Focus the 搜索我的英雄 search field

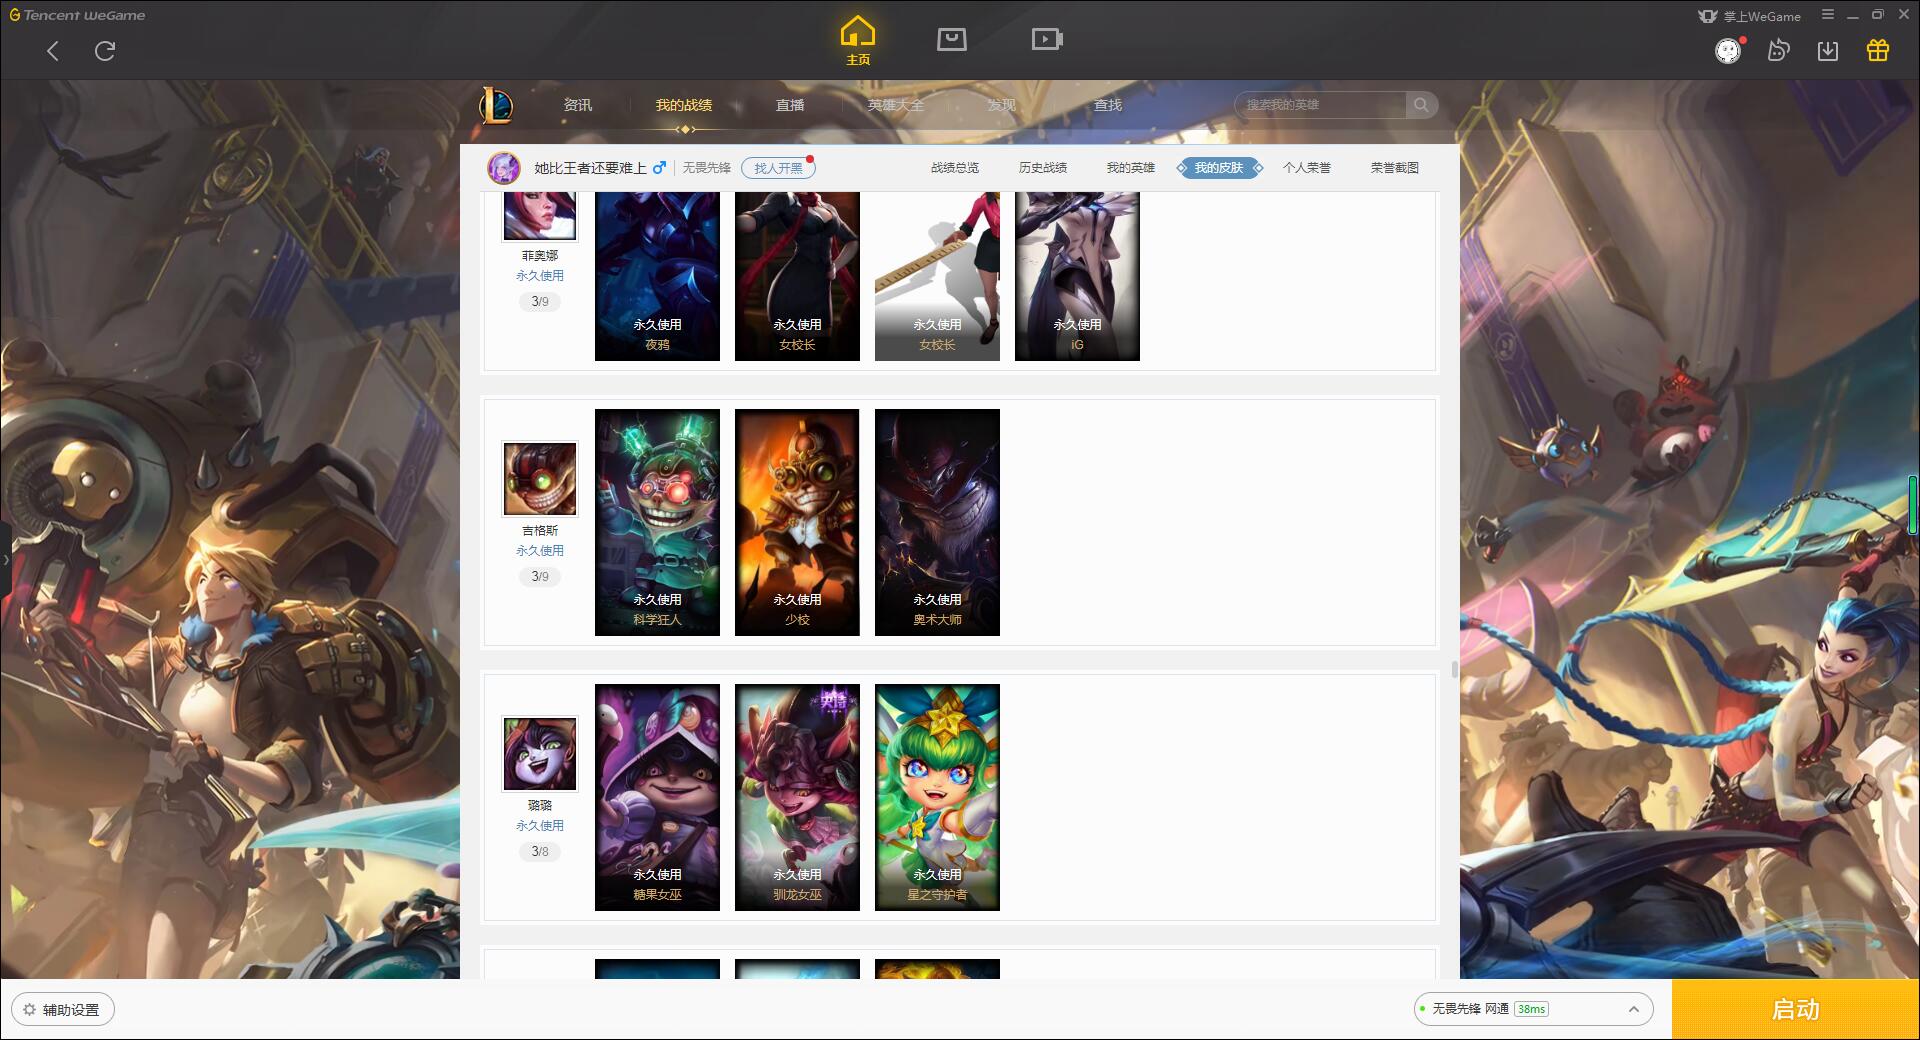pos(1320,105)
